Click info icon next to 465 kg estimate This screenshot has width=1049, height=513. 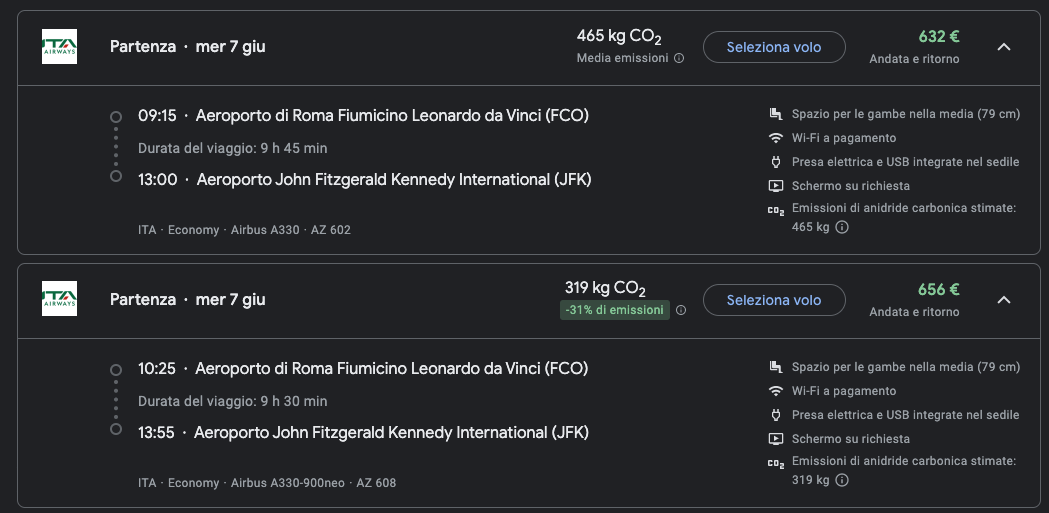click(842, 227)
